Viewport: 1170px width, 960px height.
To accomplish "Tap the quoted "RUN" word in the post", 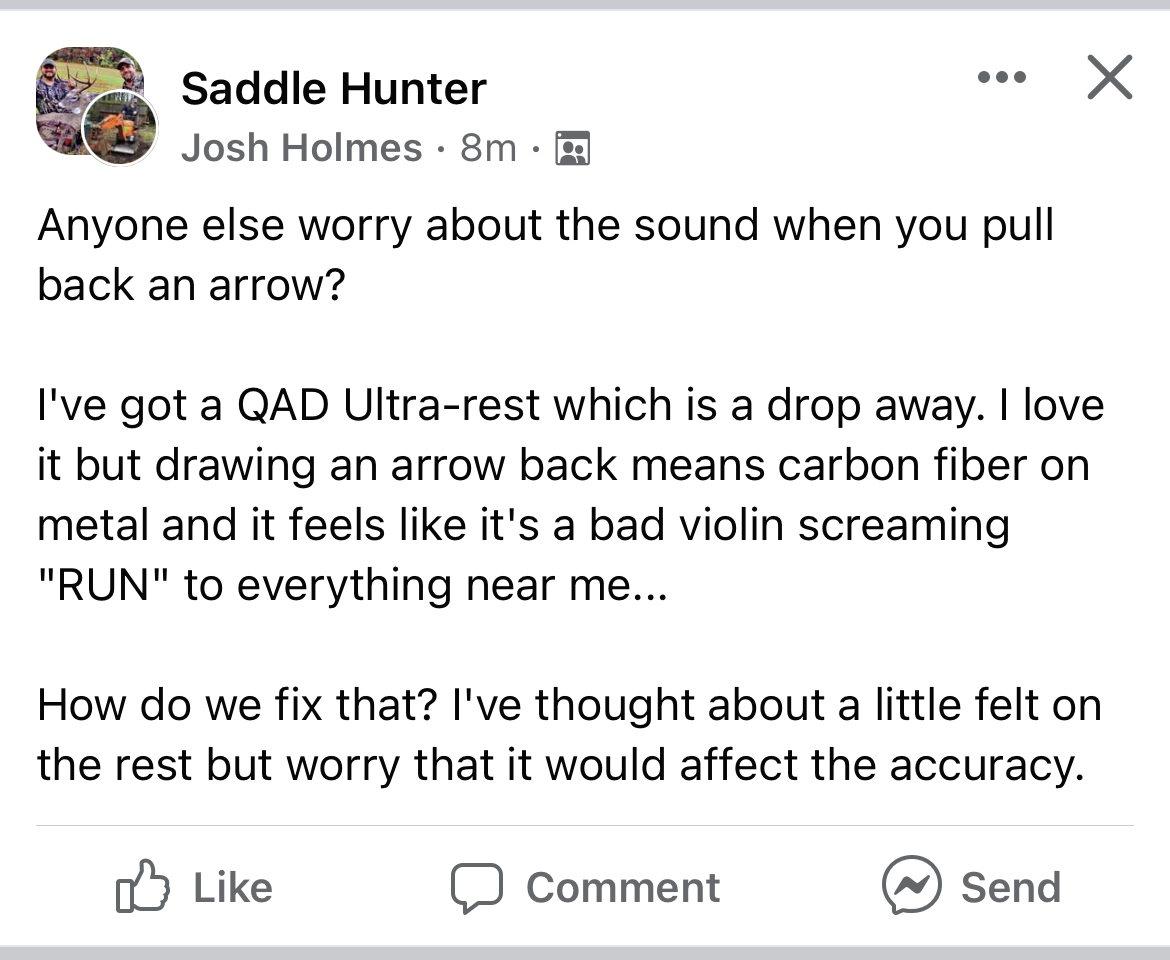I will (x=104, y=585).
